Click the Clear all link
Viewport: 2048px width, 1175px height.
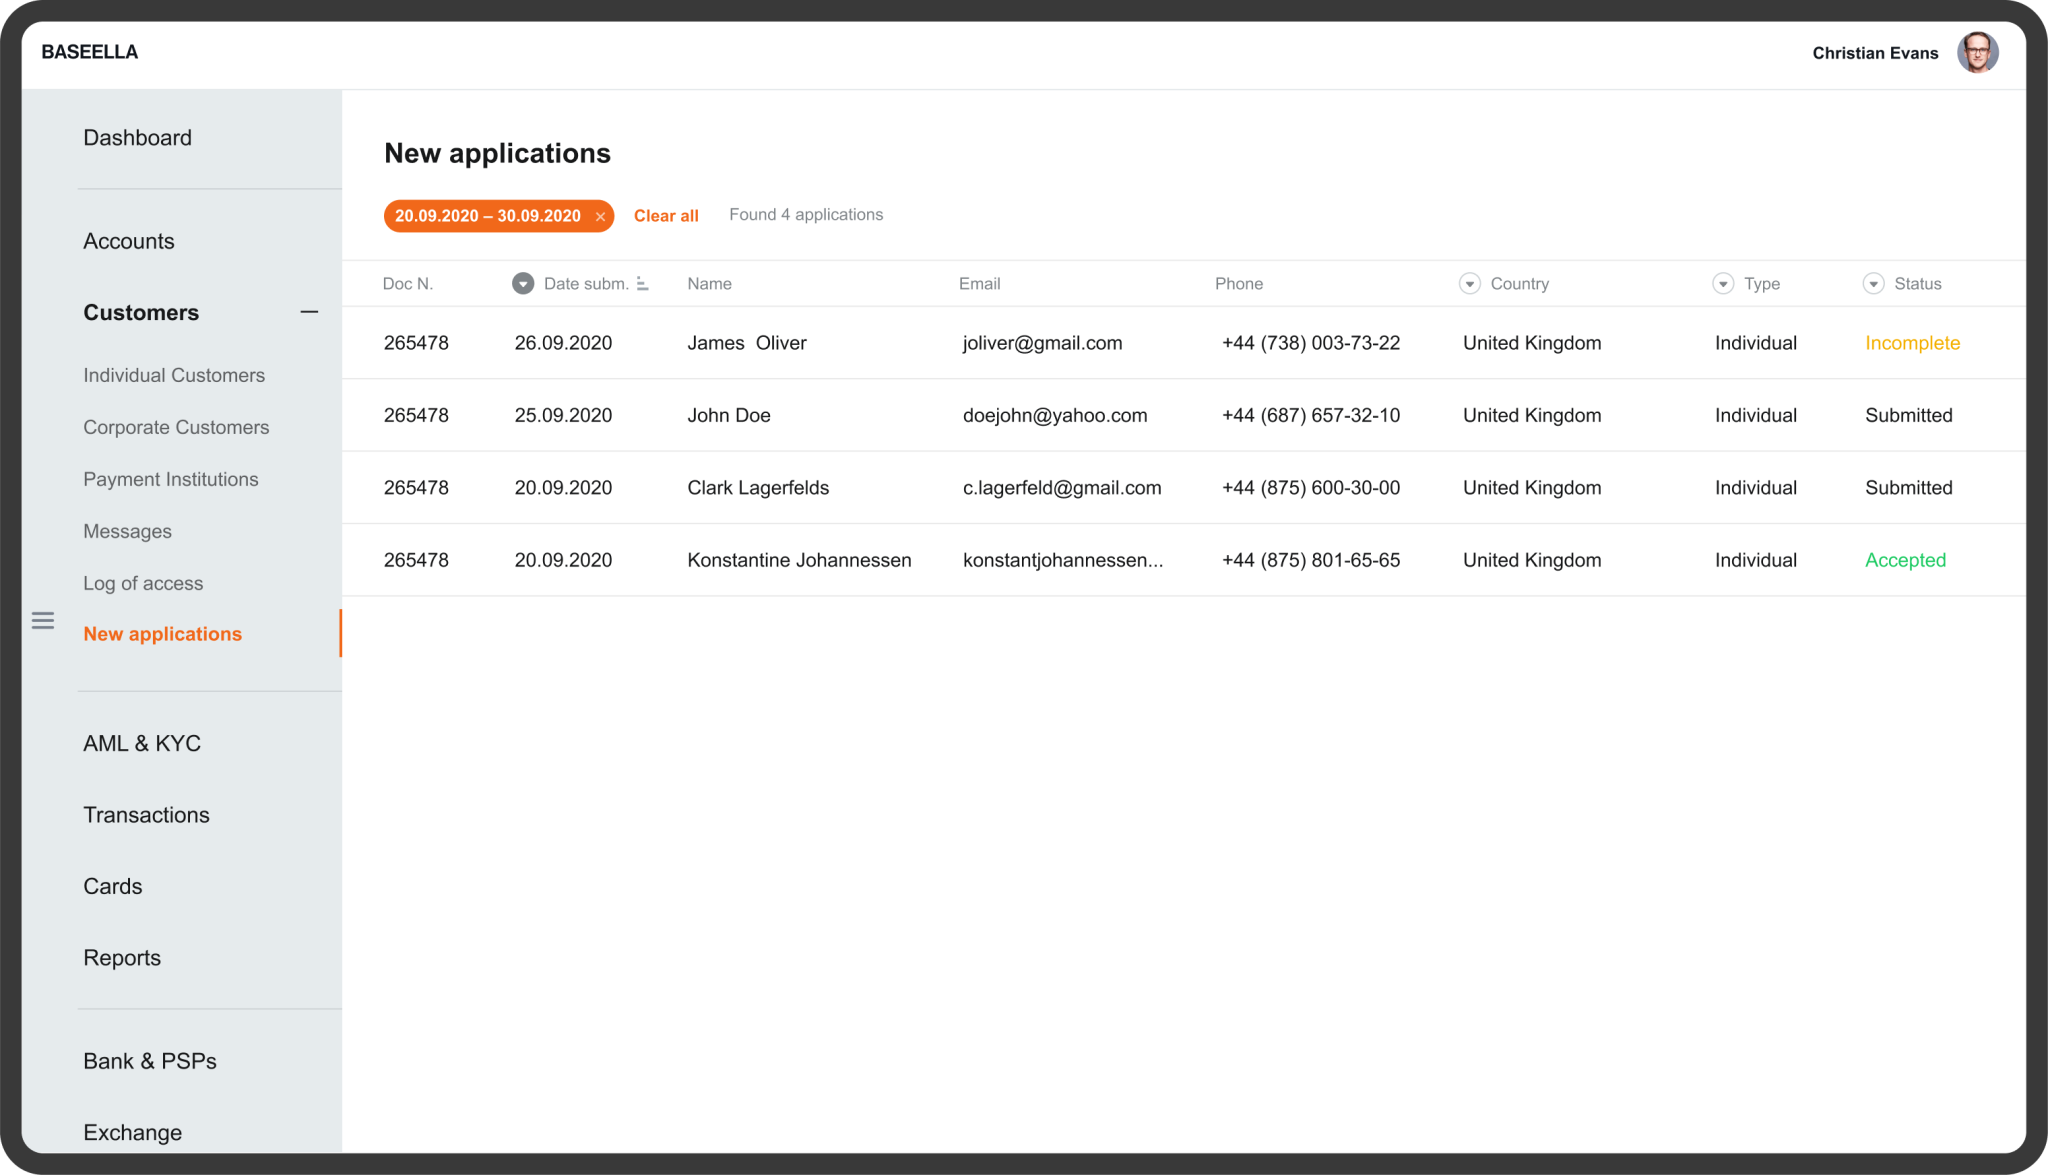pyautogui.click(x=665, y=215)
